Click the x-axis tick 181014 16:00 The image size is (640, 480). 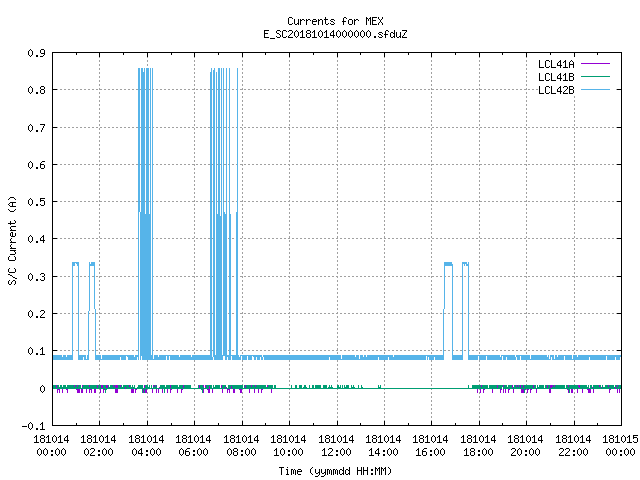click(431, 446)
